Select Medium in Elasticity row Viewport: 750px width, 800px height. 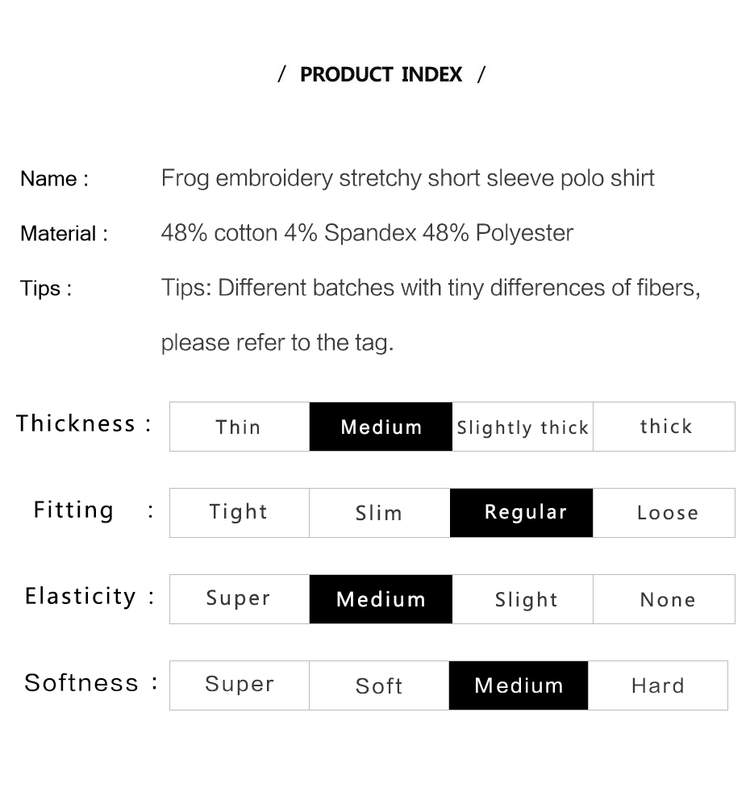coord(381,599)
